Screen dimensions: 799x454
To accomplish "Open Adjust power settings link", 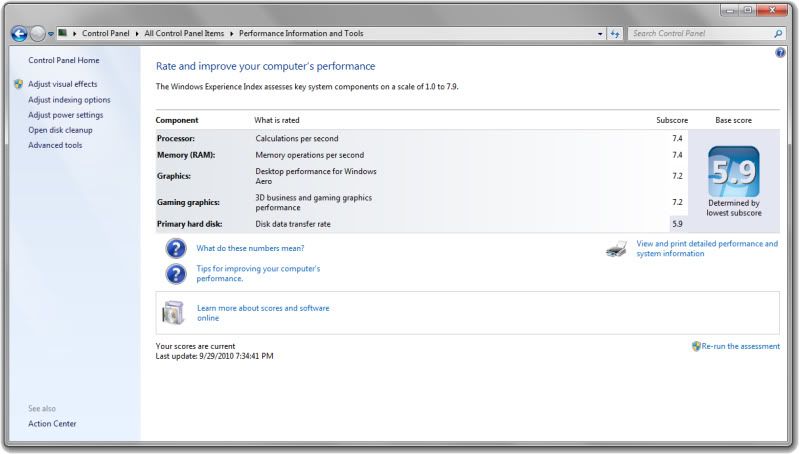I will pyautogui.click(x=65, y=115).
